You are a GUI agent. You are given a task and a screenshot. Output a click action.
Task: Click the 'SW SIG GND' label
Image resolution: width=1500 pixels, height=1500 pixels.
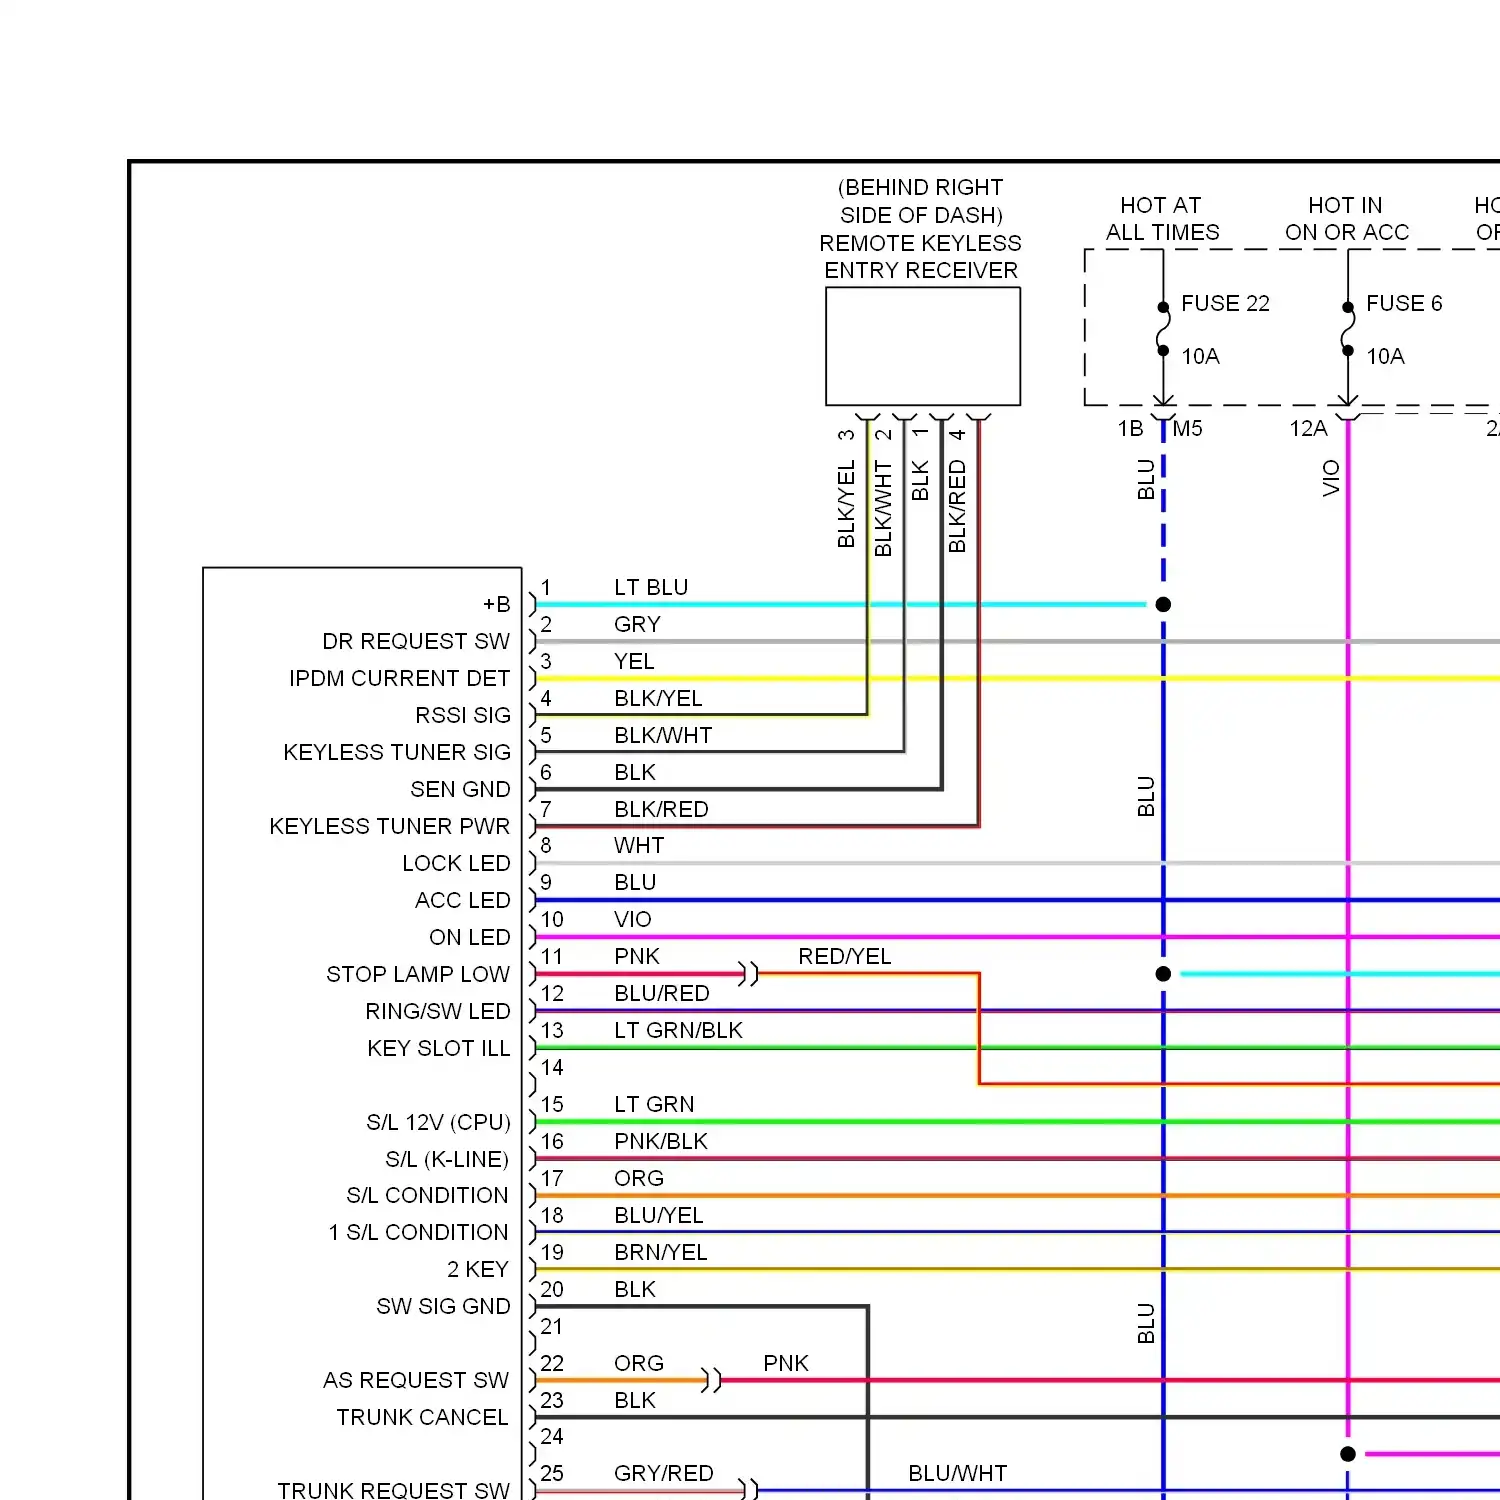(443, 1306)
